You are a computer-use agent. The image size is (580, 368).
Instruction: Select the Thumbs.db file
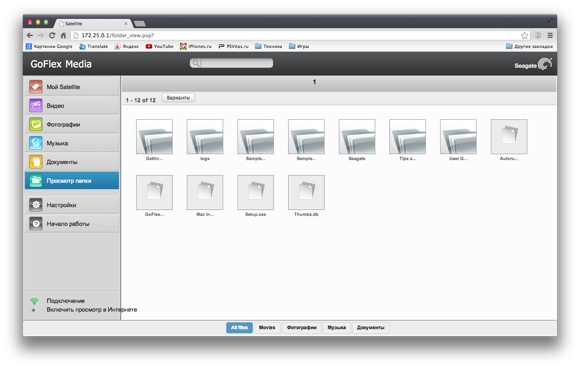[x=306, y=192]
